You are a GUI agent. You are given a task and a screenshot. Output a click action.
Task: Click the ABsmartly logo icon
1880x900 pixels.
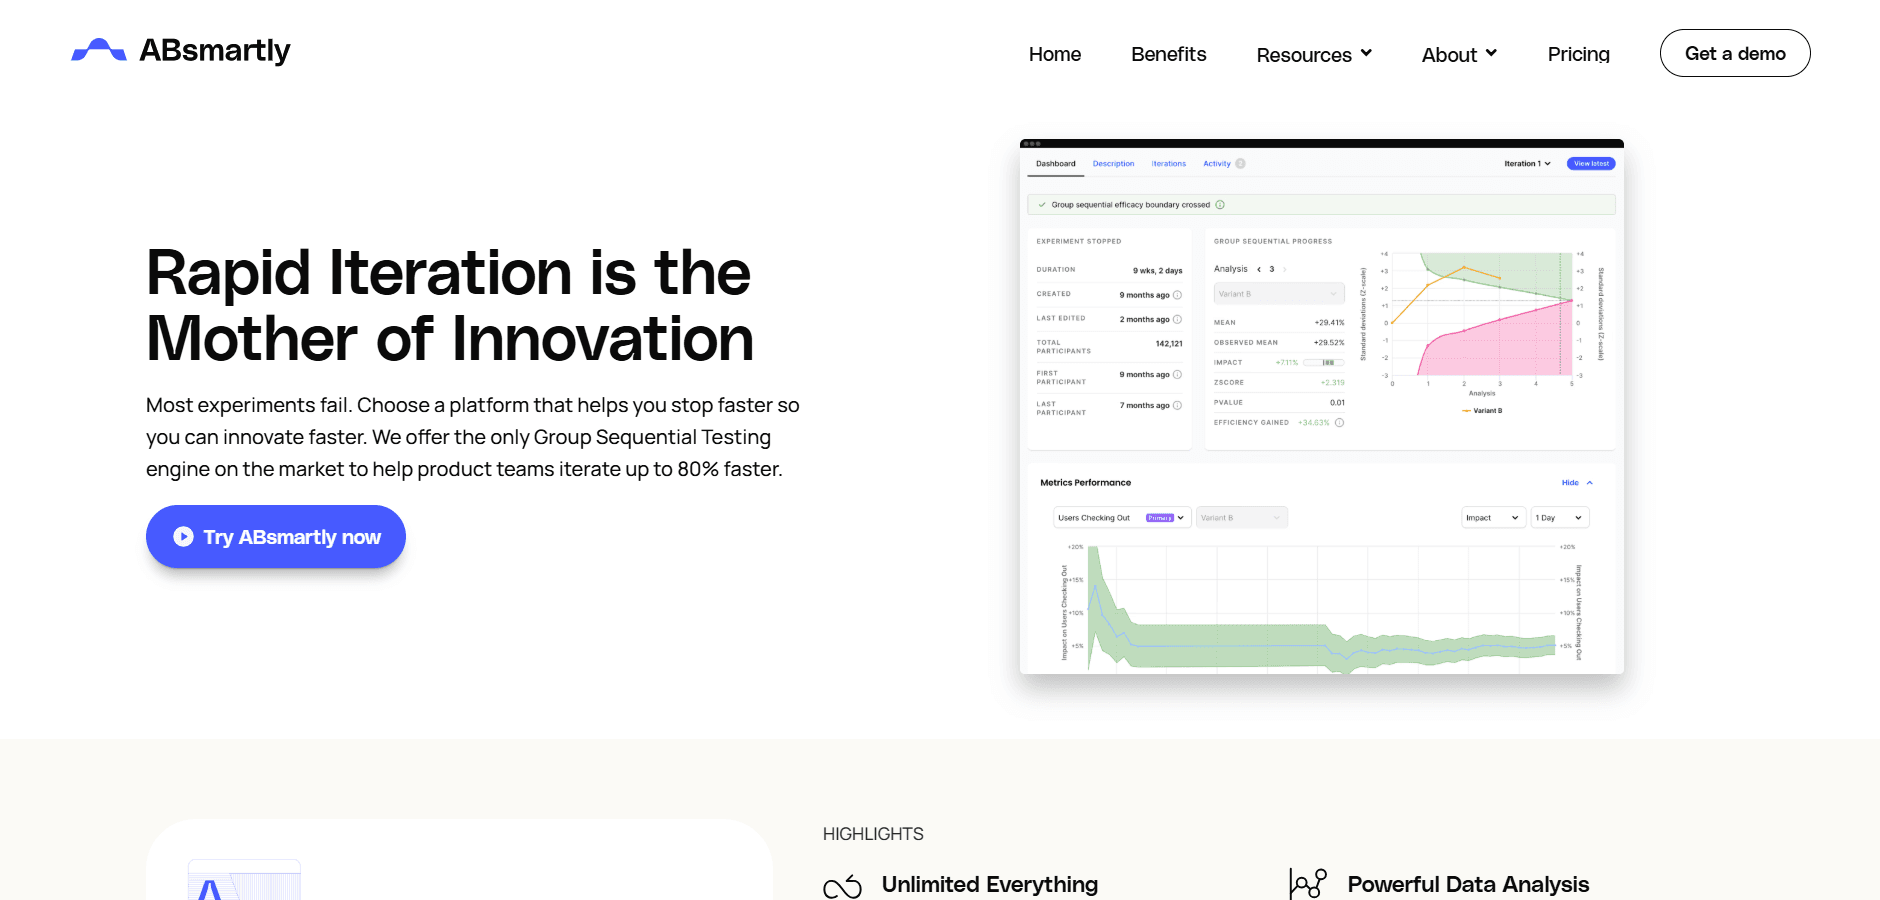click(99, 50)
